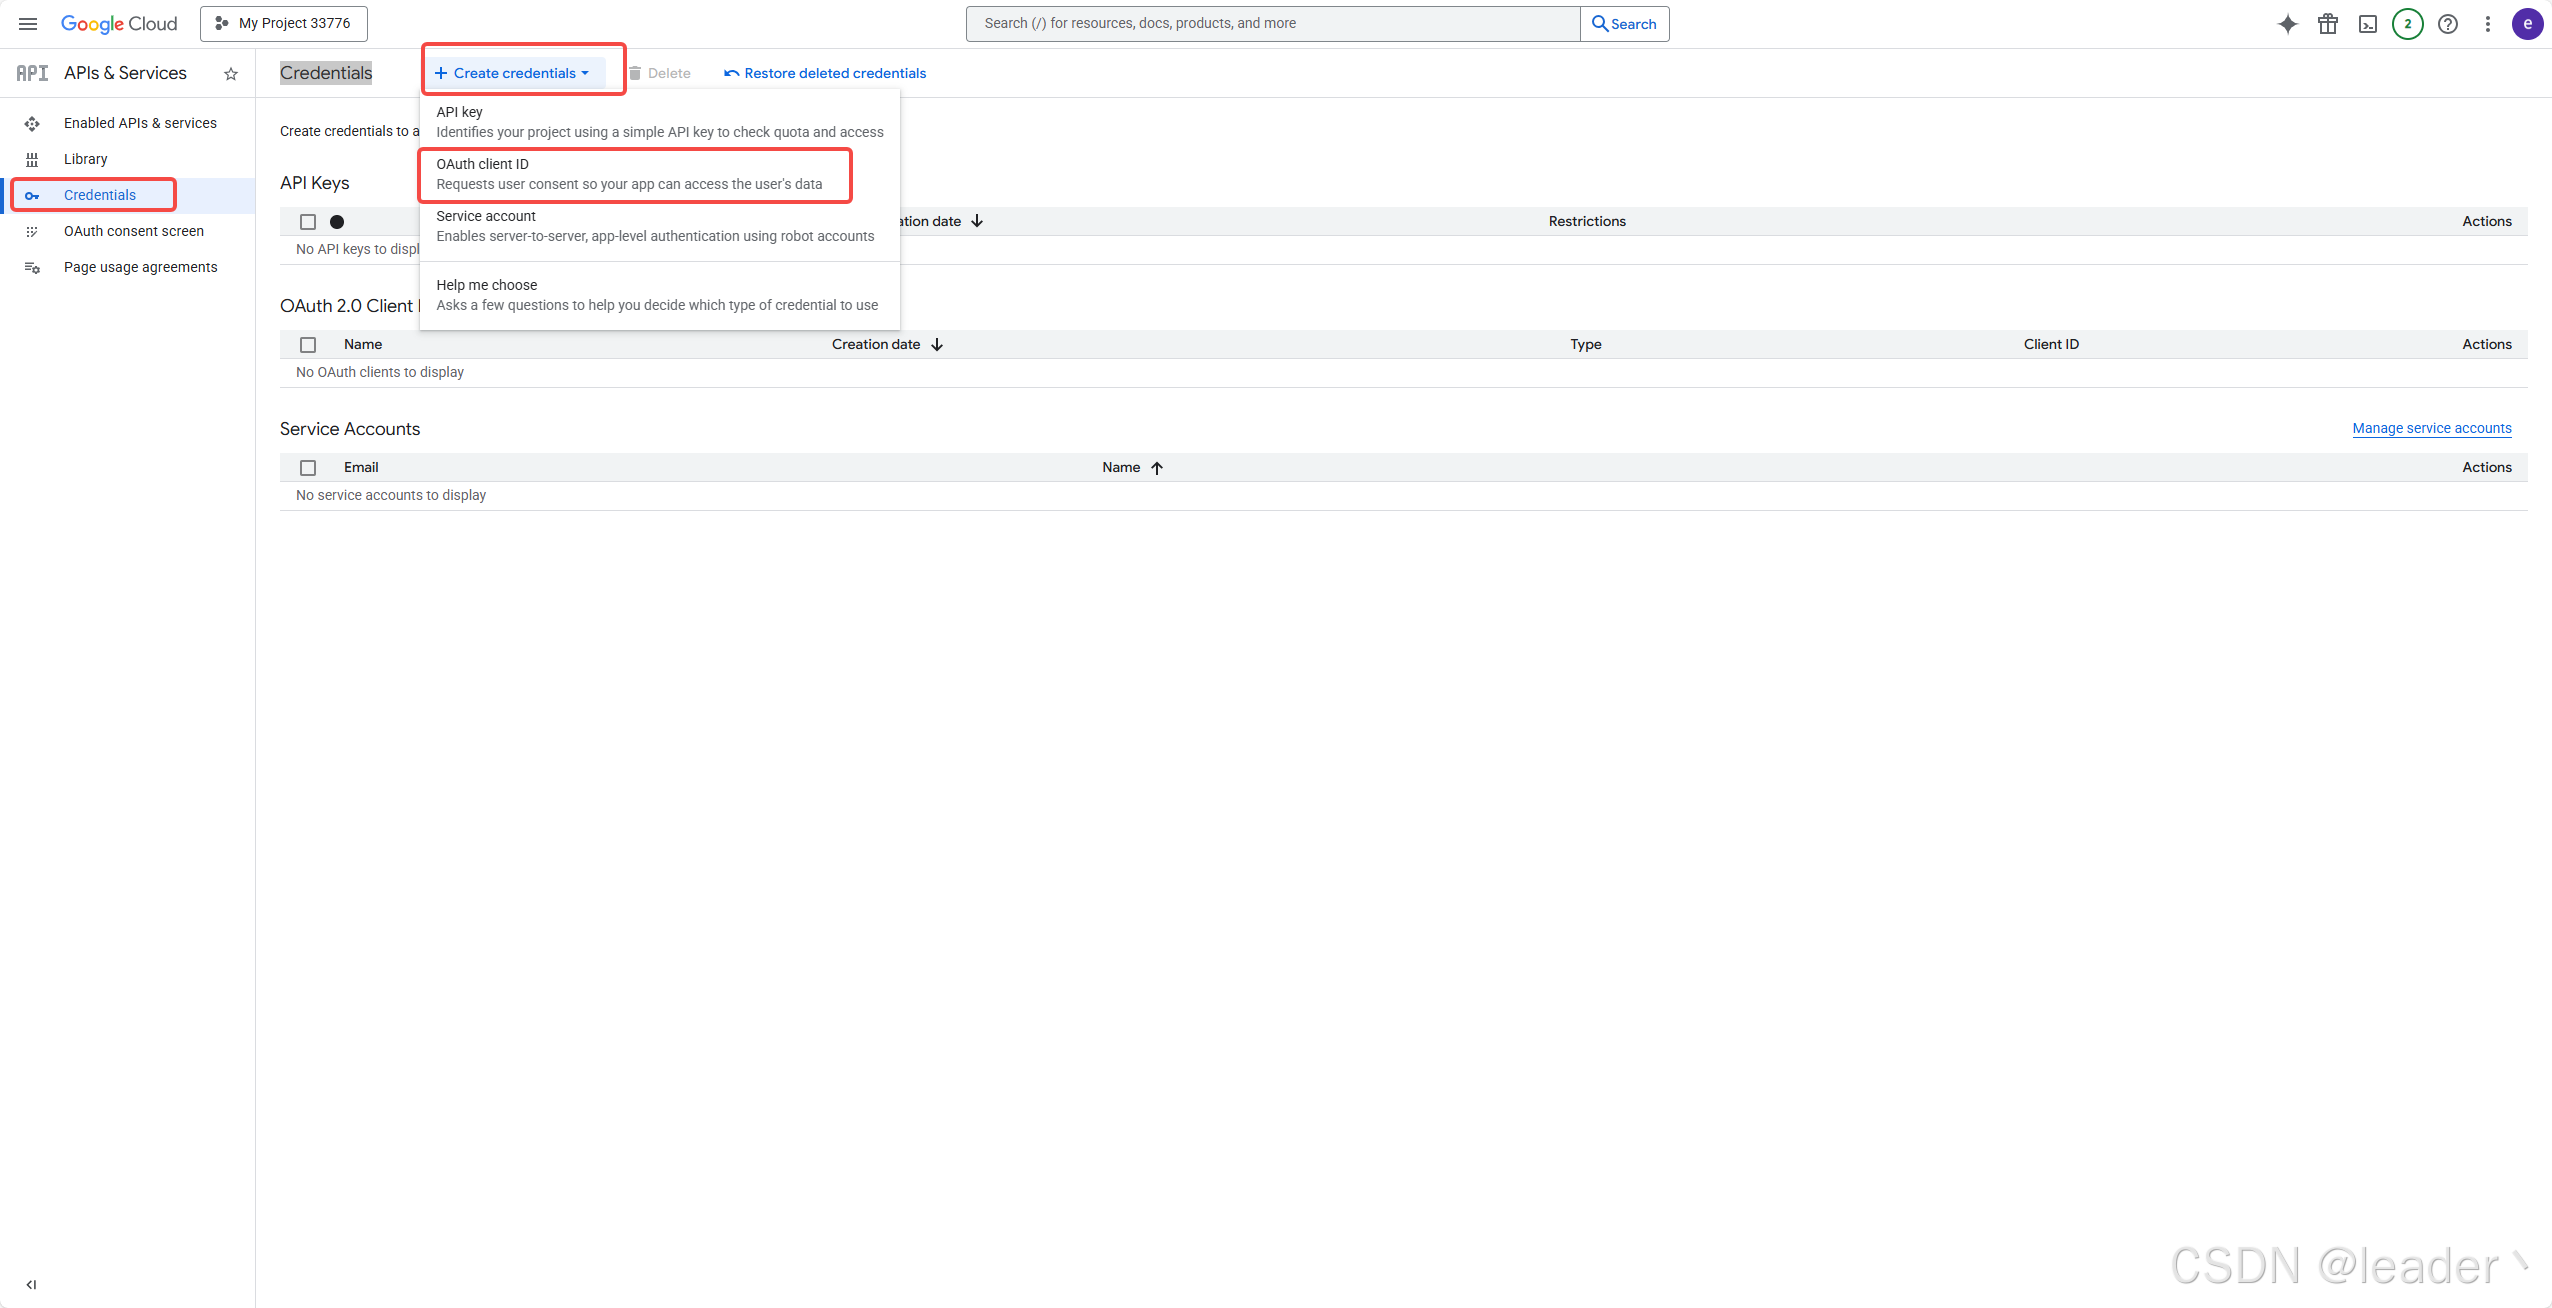
Task: Tick the API Keys select-all checkbox
Action: point(308,222)
